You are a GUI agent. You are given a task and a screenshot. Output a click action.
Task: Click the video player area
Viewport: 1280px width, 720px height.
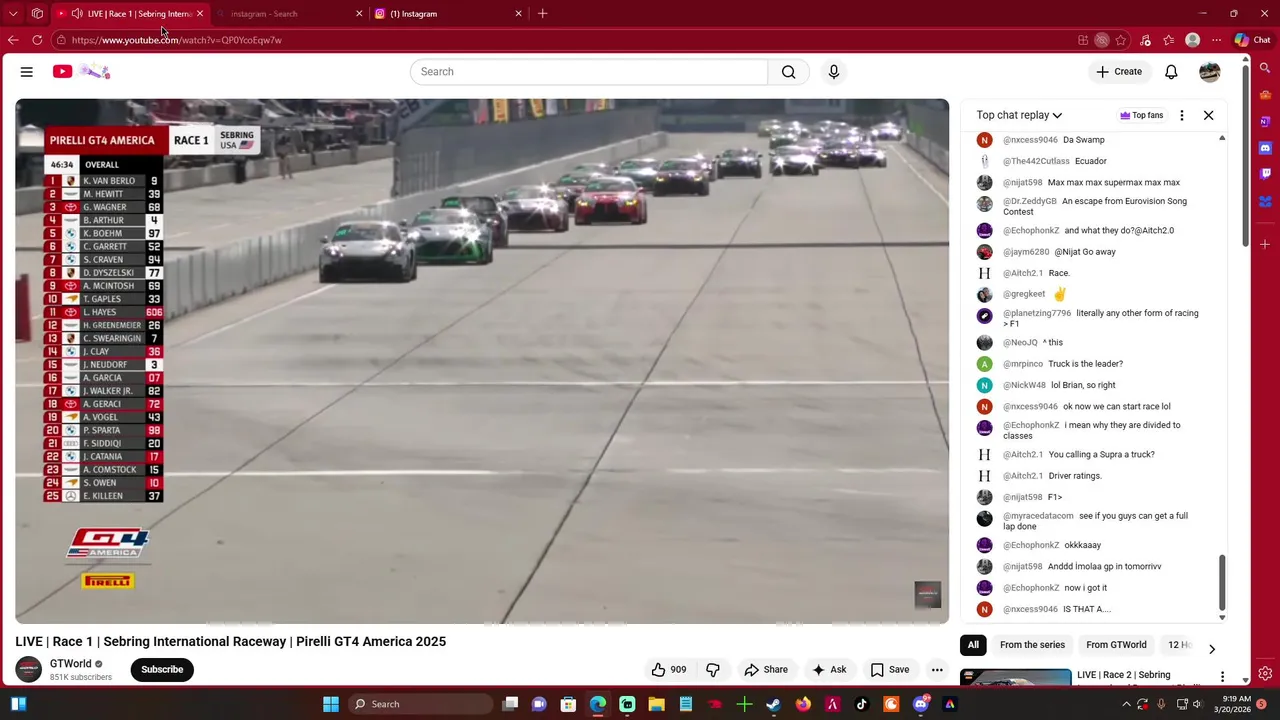(482, 361)
